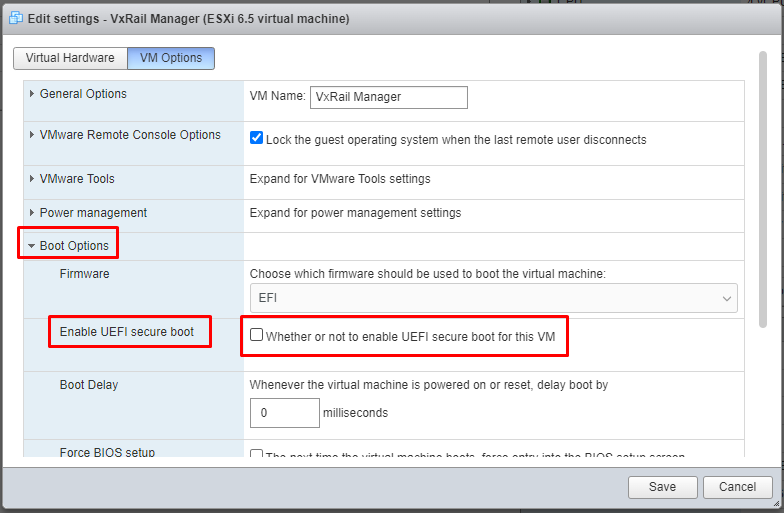Click the Enable UEFI secure boot label
This screenshot has height=513, width=784.
pos(127,332)
